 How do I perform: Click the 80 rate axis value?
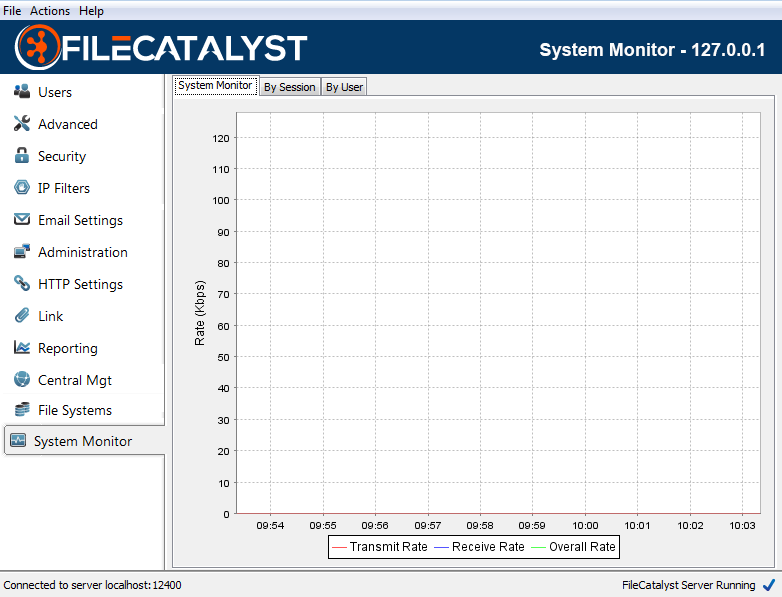coord(223,263)
